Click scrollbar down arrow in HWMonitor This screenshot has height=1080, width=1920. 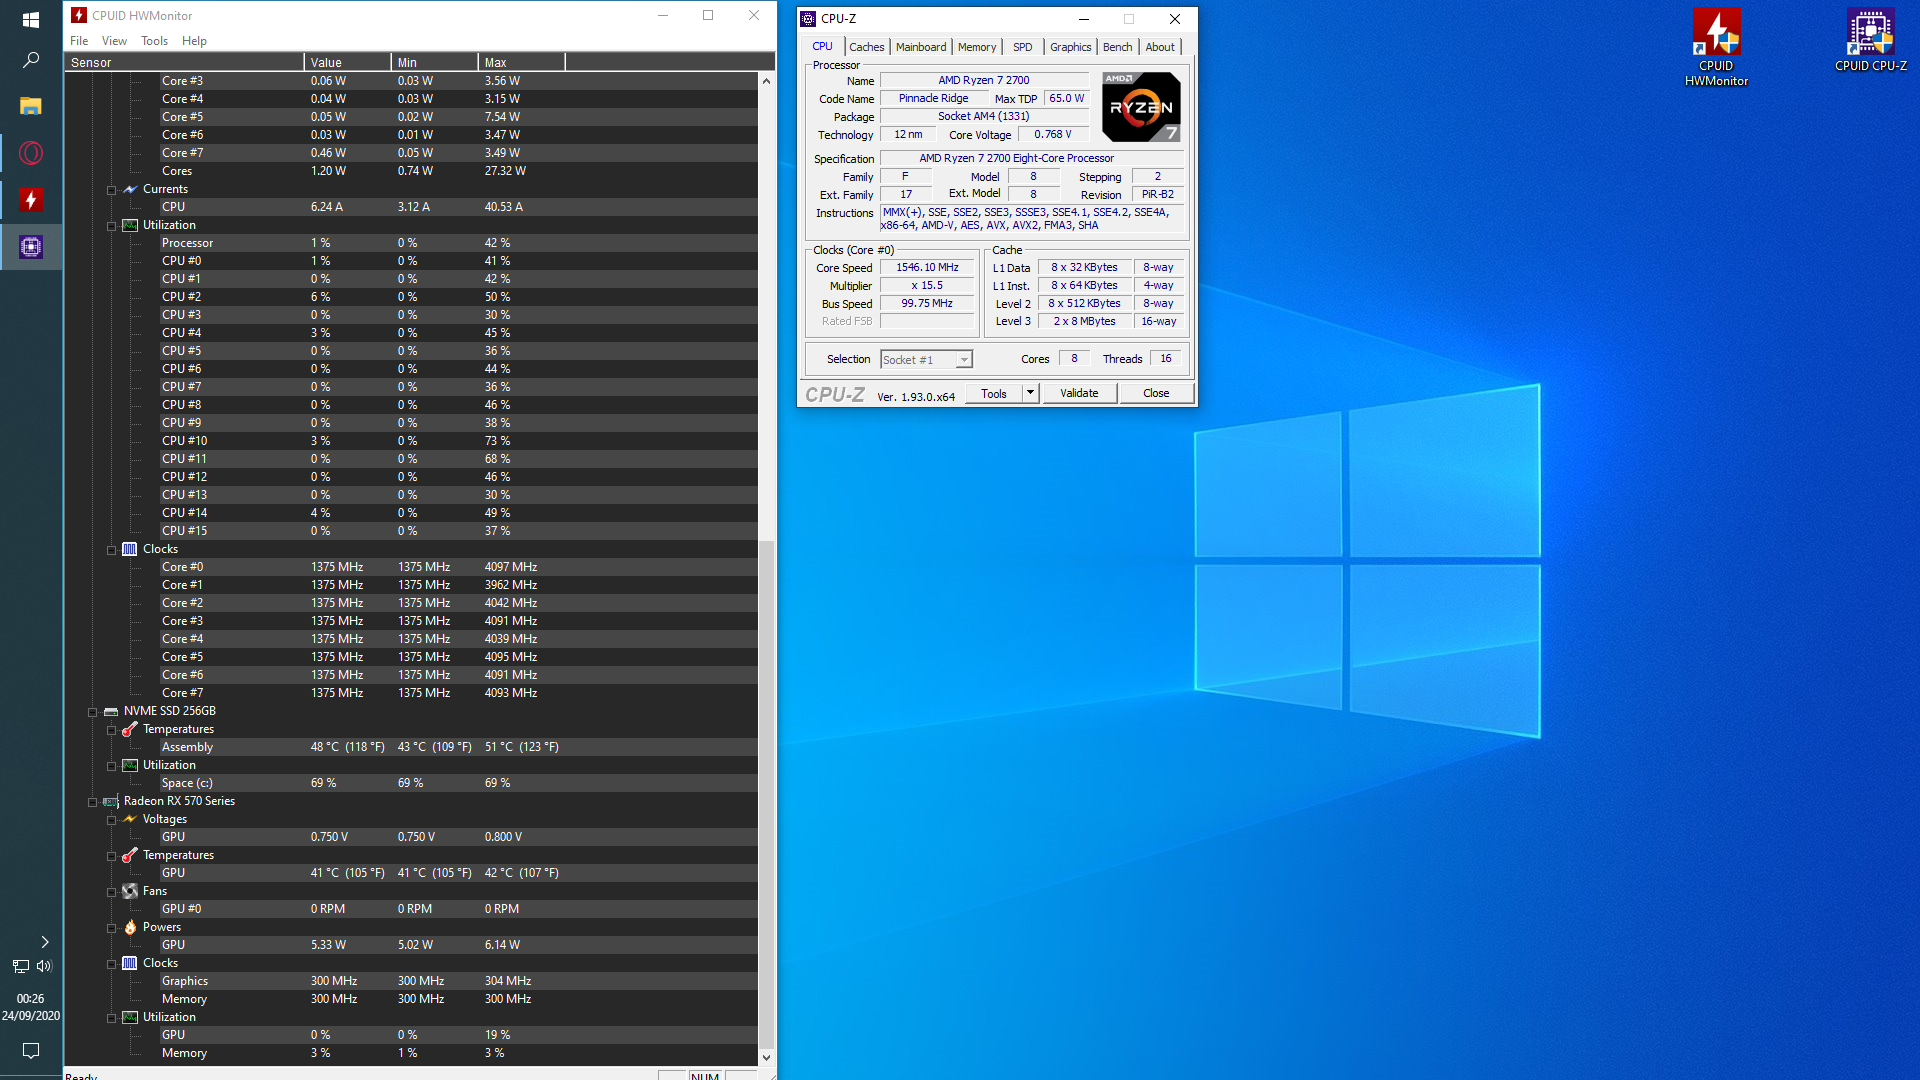coord(766,1057)
